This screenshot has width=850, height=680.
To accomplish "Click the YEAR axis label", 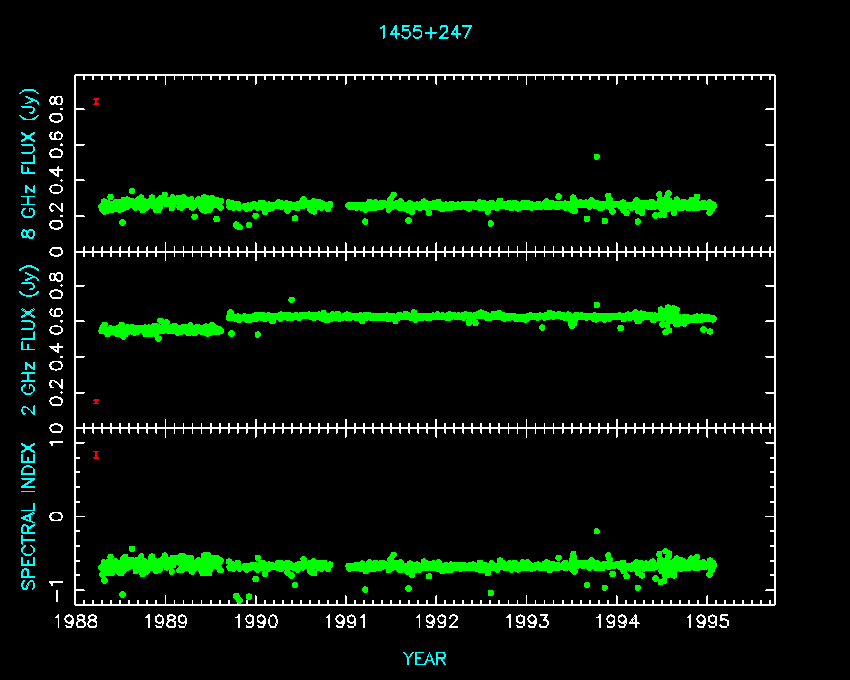I will pyautogui.click(x=425, y=658).
